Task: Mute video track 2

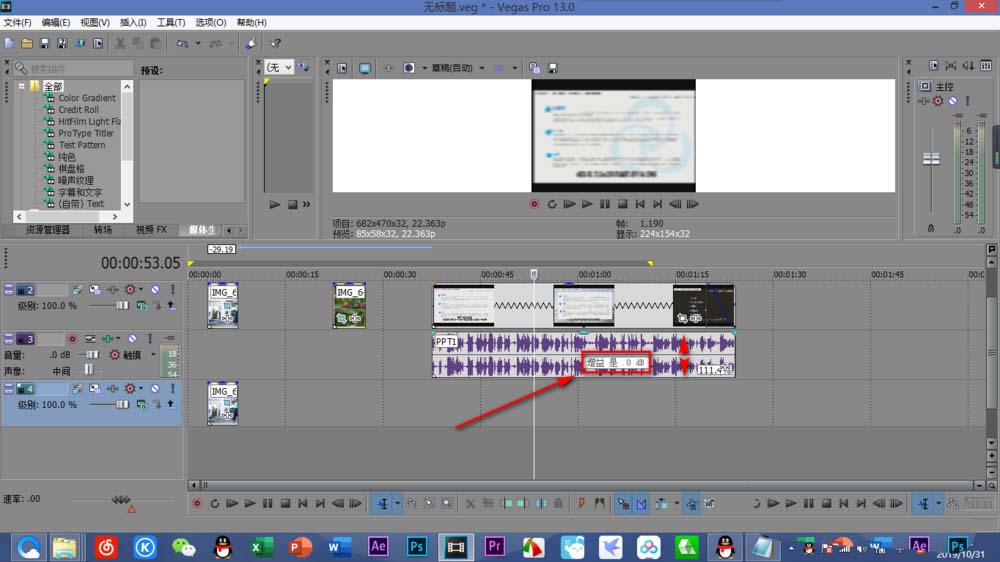Action: pyautogui.click(x=155, y=289)
